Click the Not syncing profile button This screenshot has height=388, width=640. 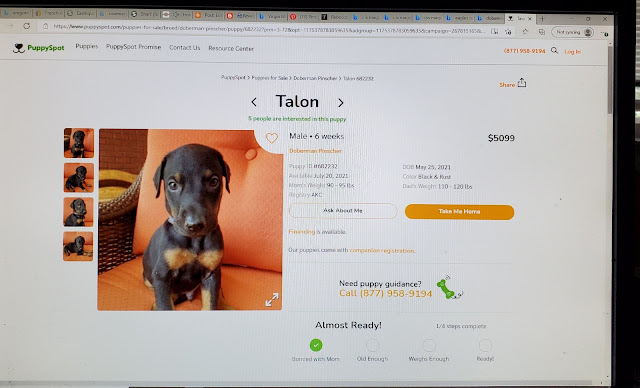click(572, 32)
